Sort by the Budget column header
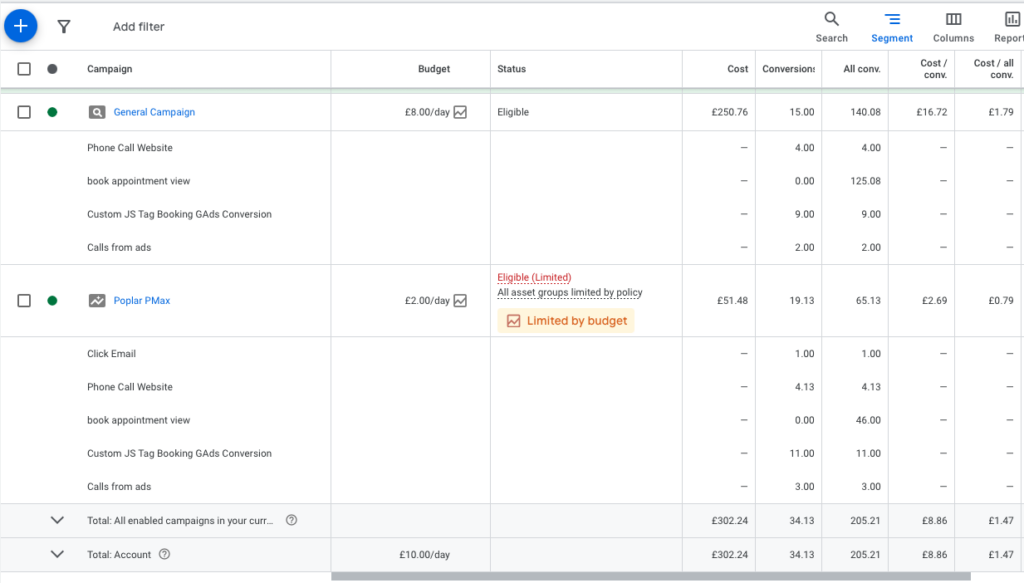The height and width of the screenshot is (583, 1024). coord(434,69)
